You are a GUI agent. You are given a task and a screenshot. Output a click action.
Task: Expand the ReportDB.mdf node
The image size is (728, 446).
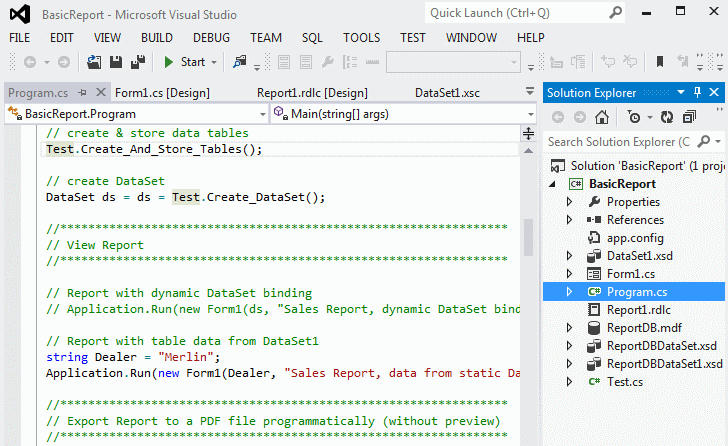[570, 328]
